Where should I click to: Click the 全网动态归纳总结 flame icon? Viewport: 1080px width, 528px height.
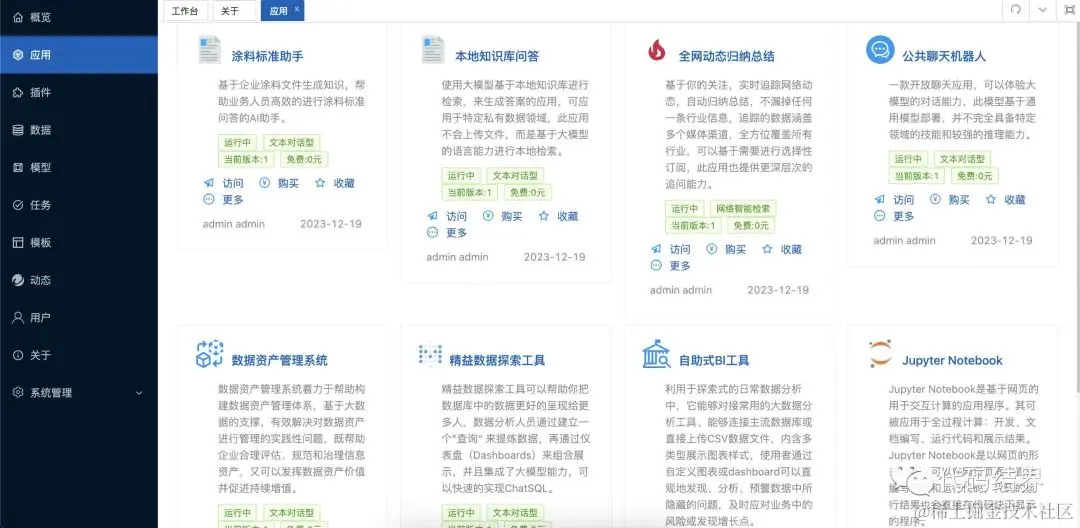656,50
